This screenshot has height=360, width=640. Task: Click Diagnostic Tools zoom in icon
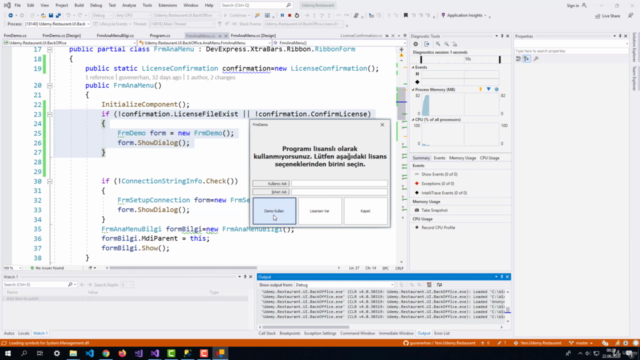[x=438, y=44]
